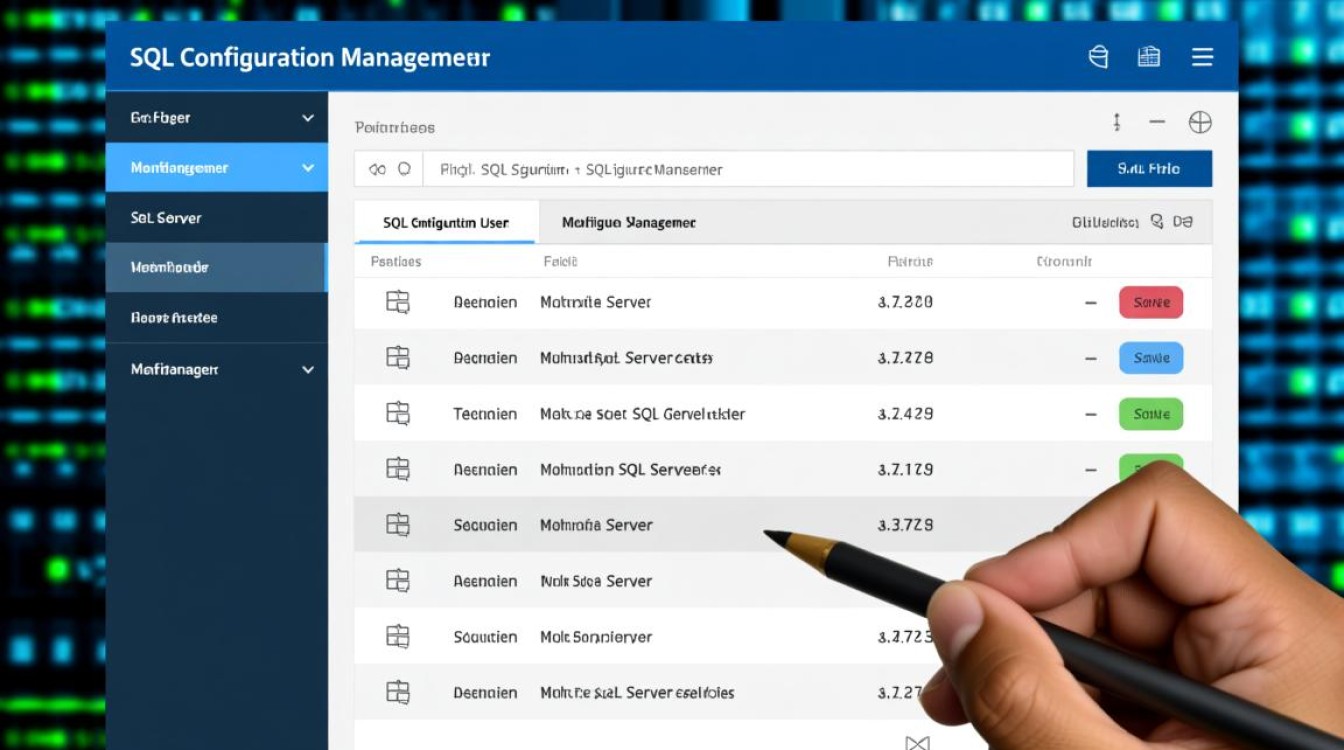
Task: Select SQL Server in the left sidebar
Action: point(166,218)
